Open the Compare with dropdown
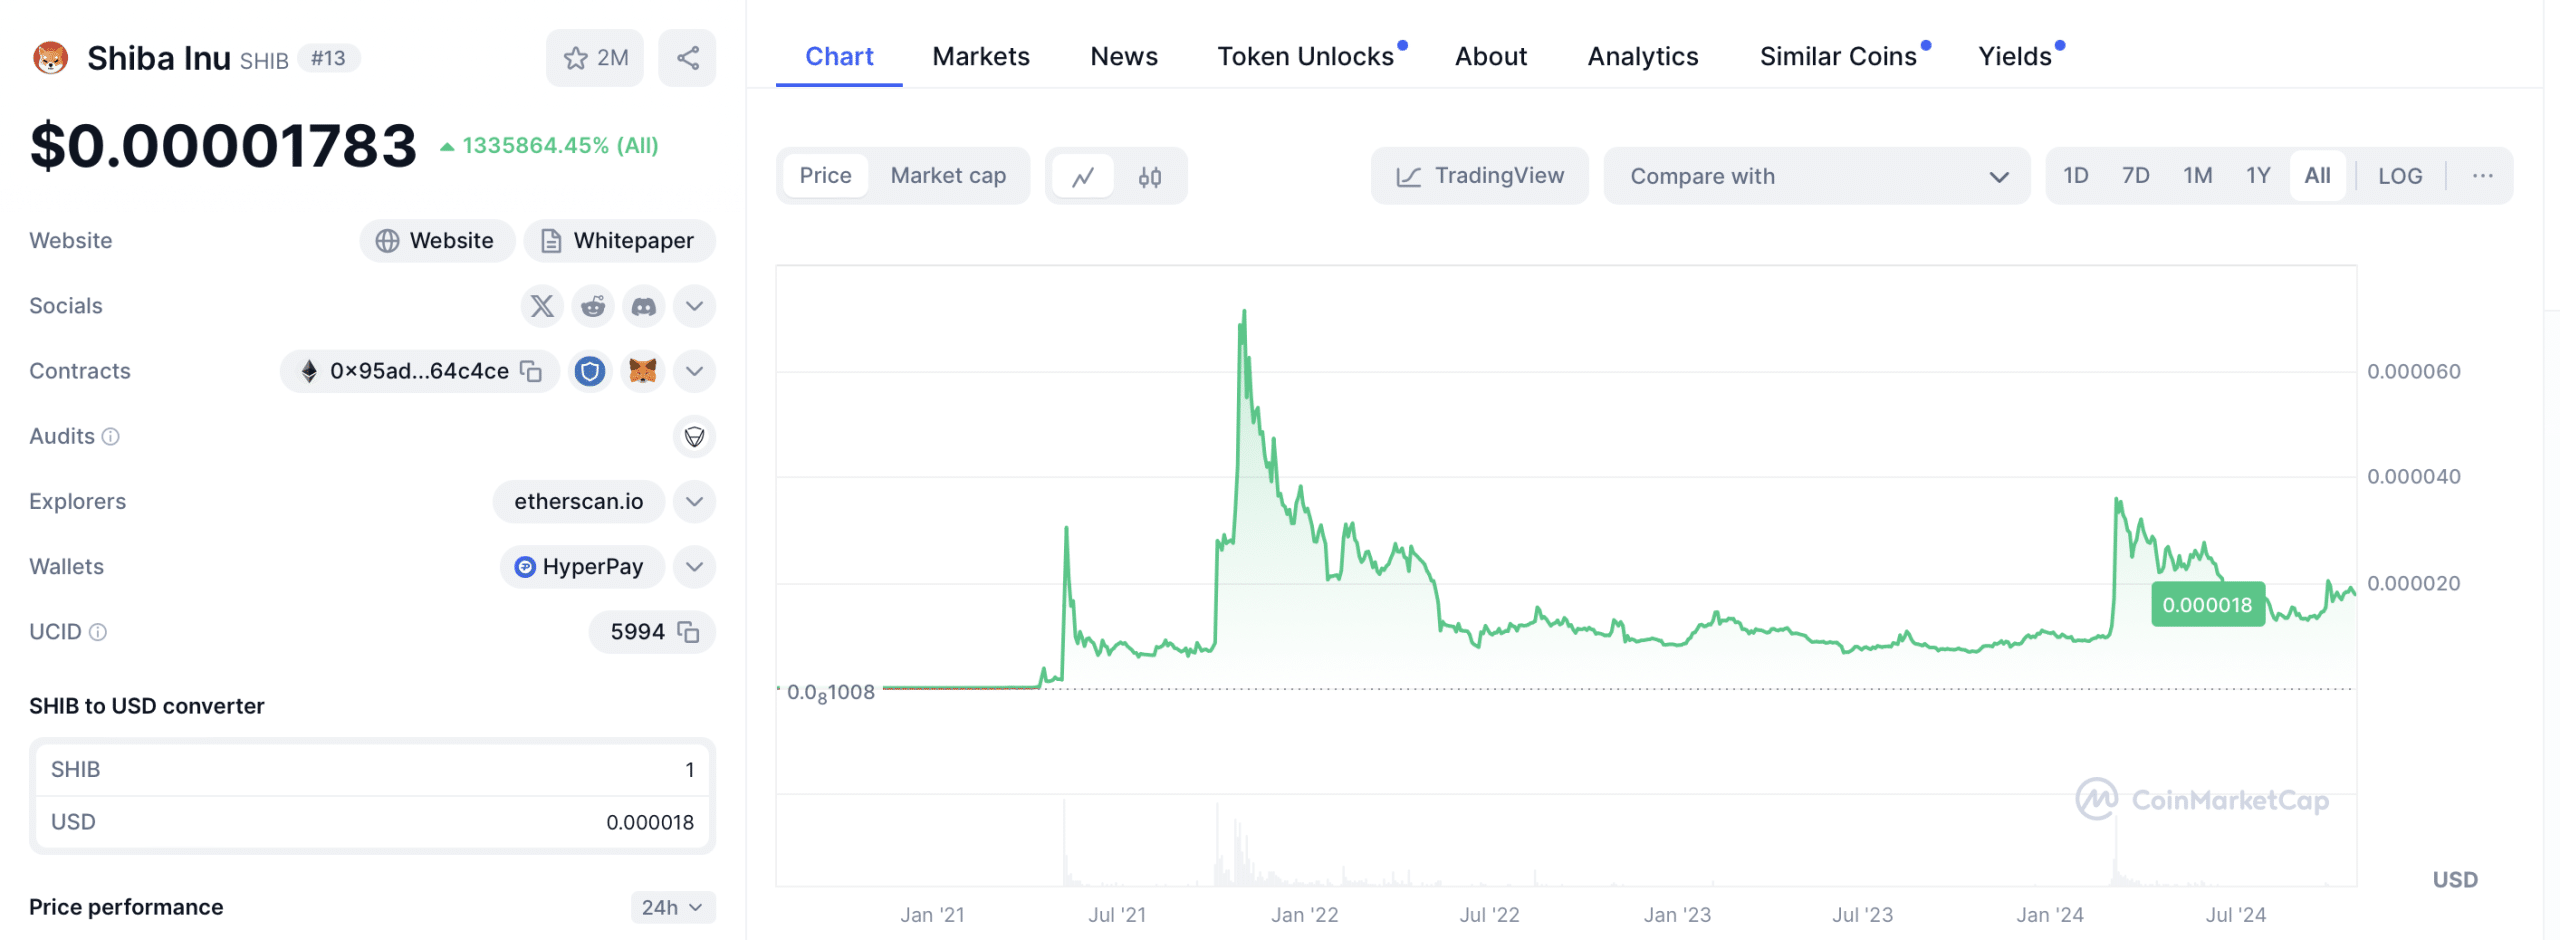This screenshot has width=2560, height=940. tap(1816, 177)
